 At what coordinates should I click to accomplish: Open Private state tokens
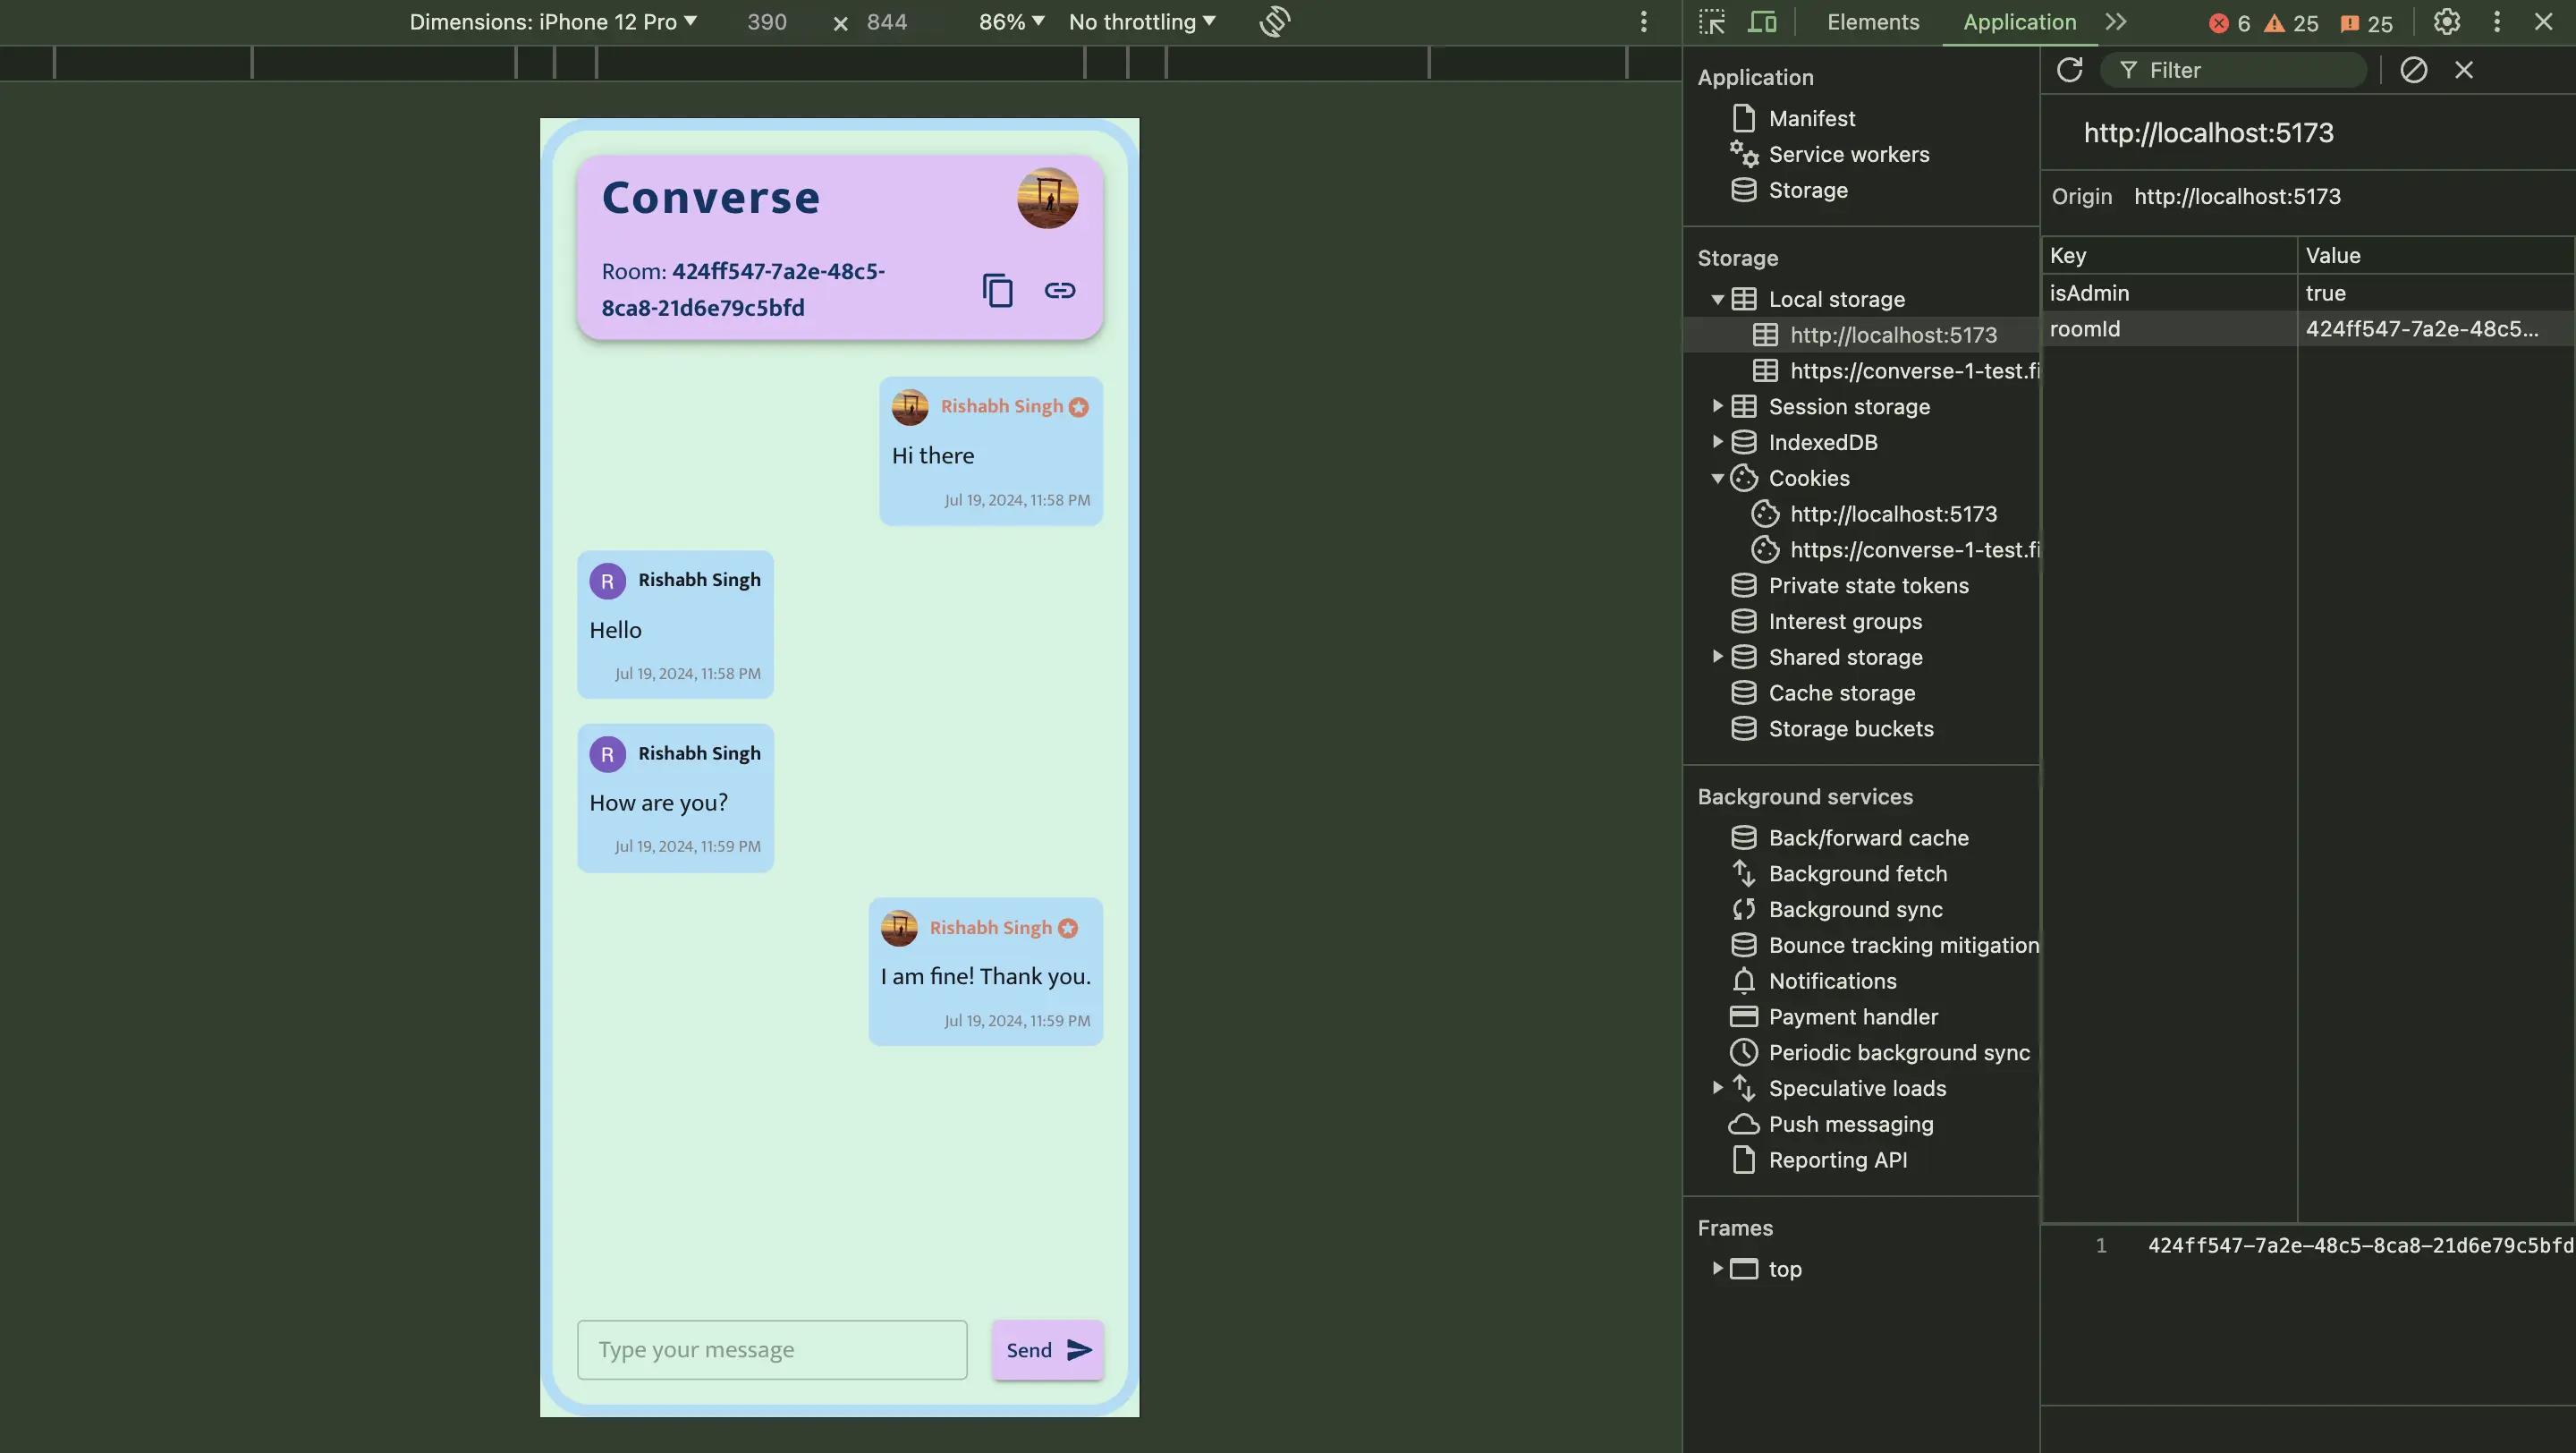tap(1867, 586)
